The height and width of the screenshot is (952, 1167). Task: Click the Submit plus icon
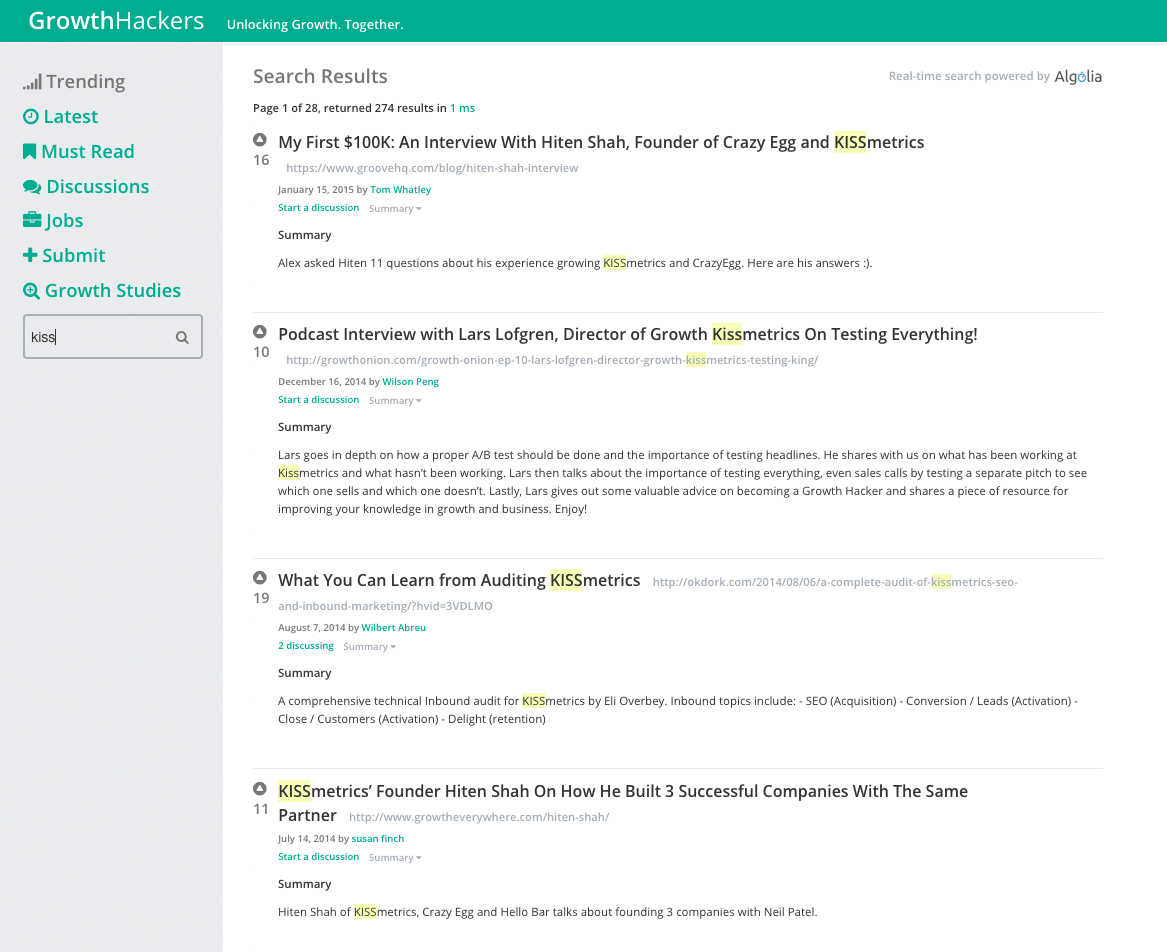pos(30,255)
